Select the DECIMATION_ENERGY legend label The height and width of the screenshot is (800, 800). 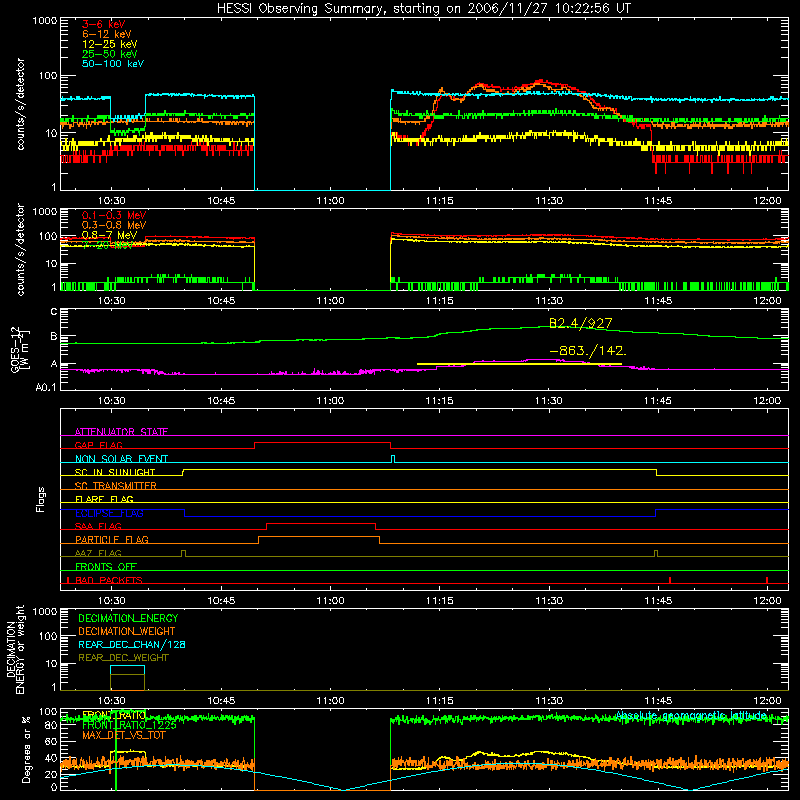point(128,618)
